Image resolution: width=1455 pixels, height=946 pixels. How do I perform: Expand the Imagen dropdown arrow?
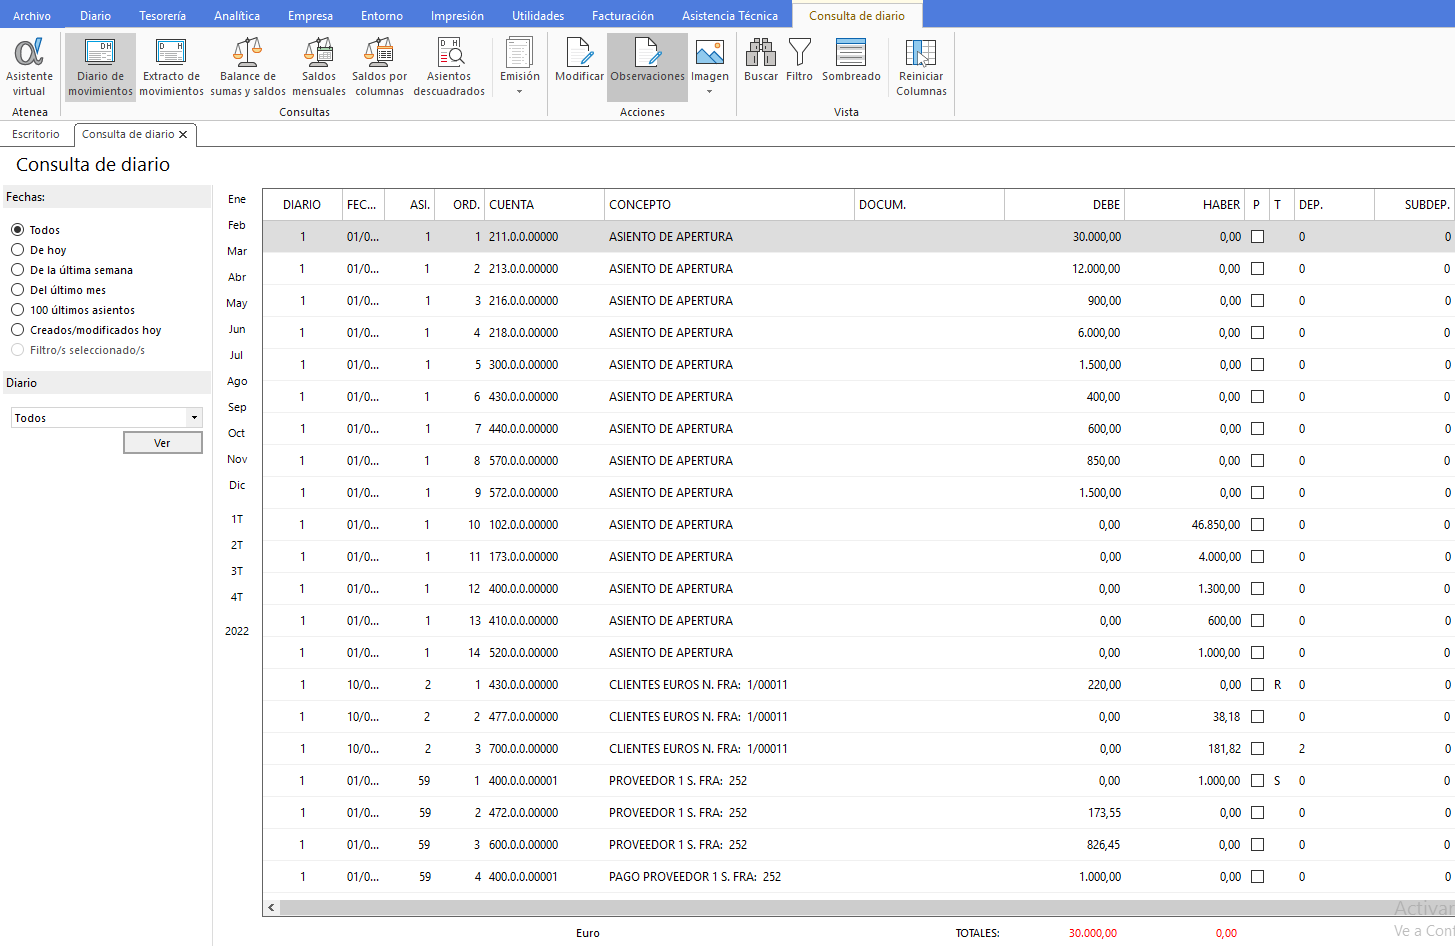point(710,92)
